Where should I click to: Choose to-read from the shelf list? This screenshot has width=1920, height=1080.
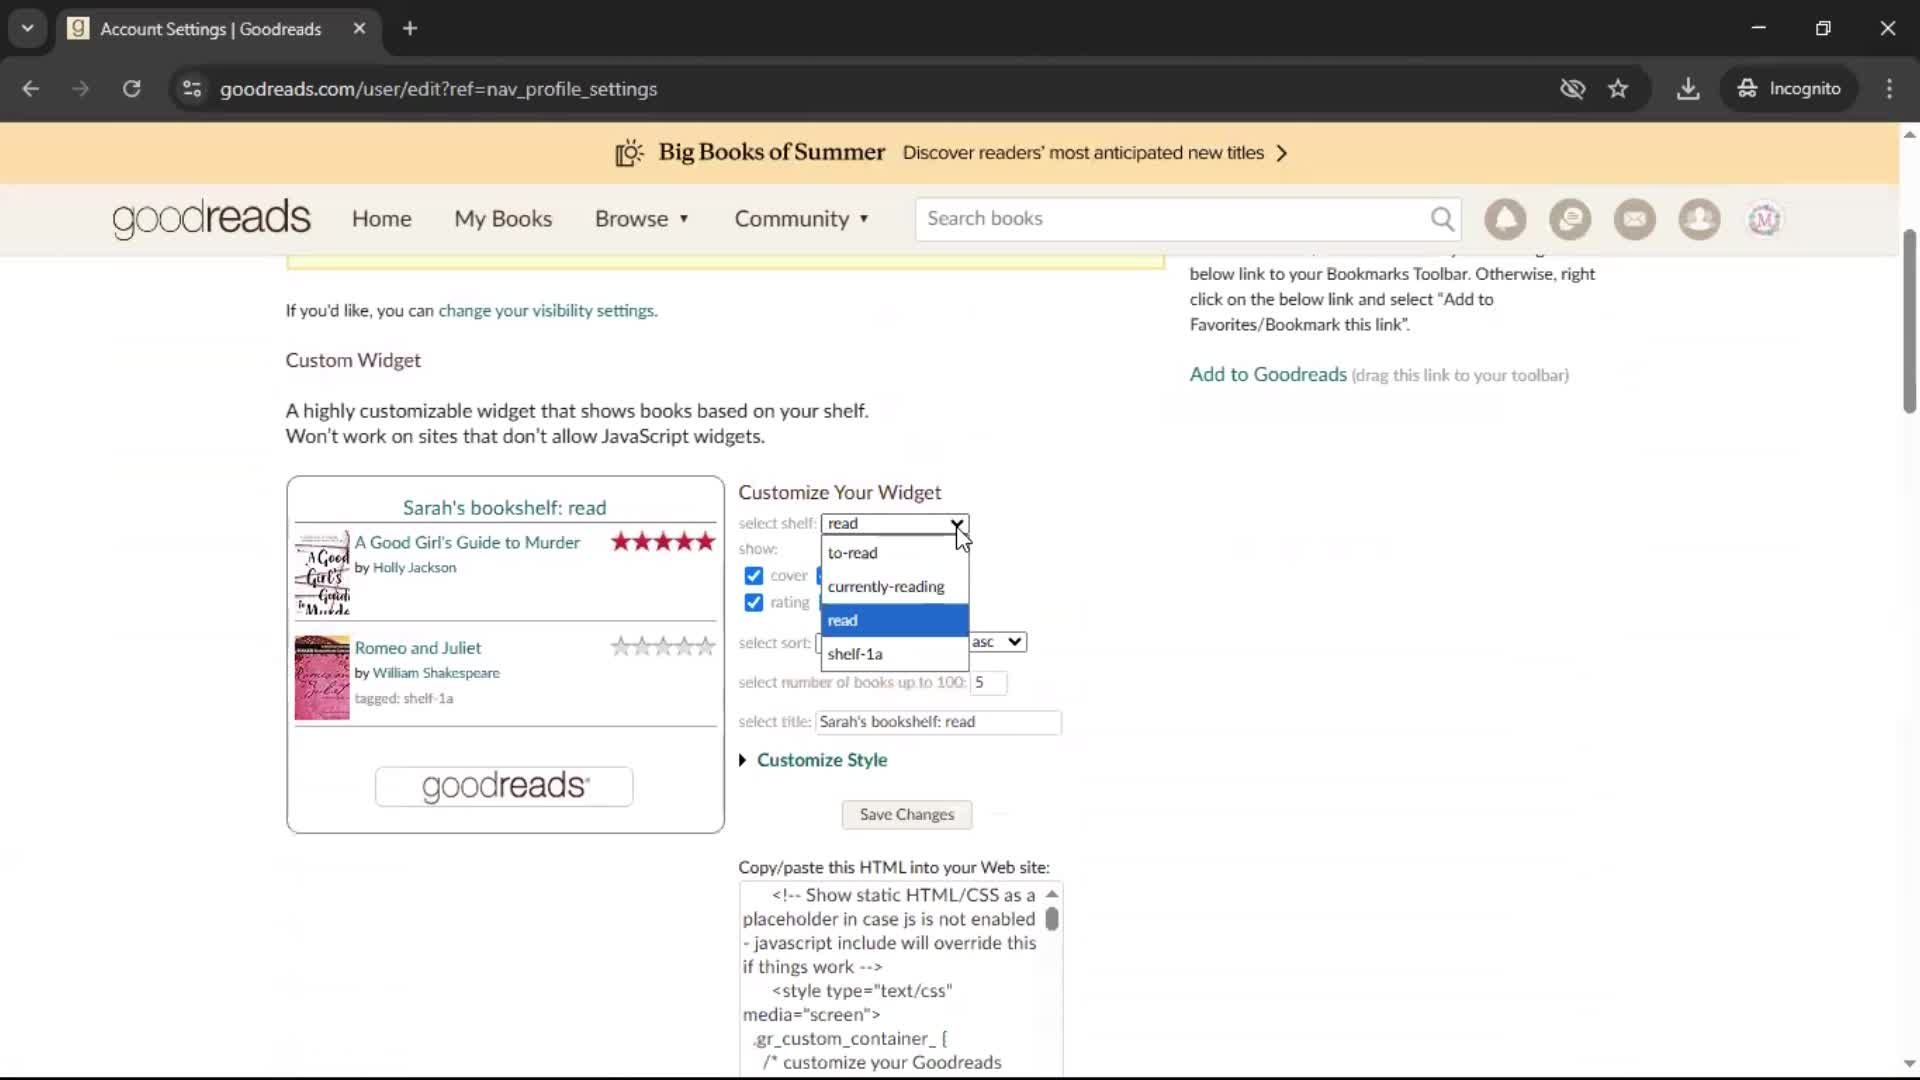point(895,553)
